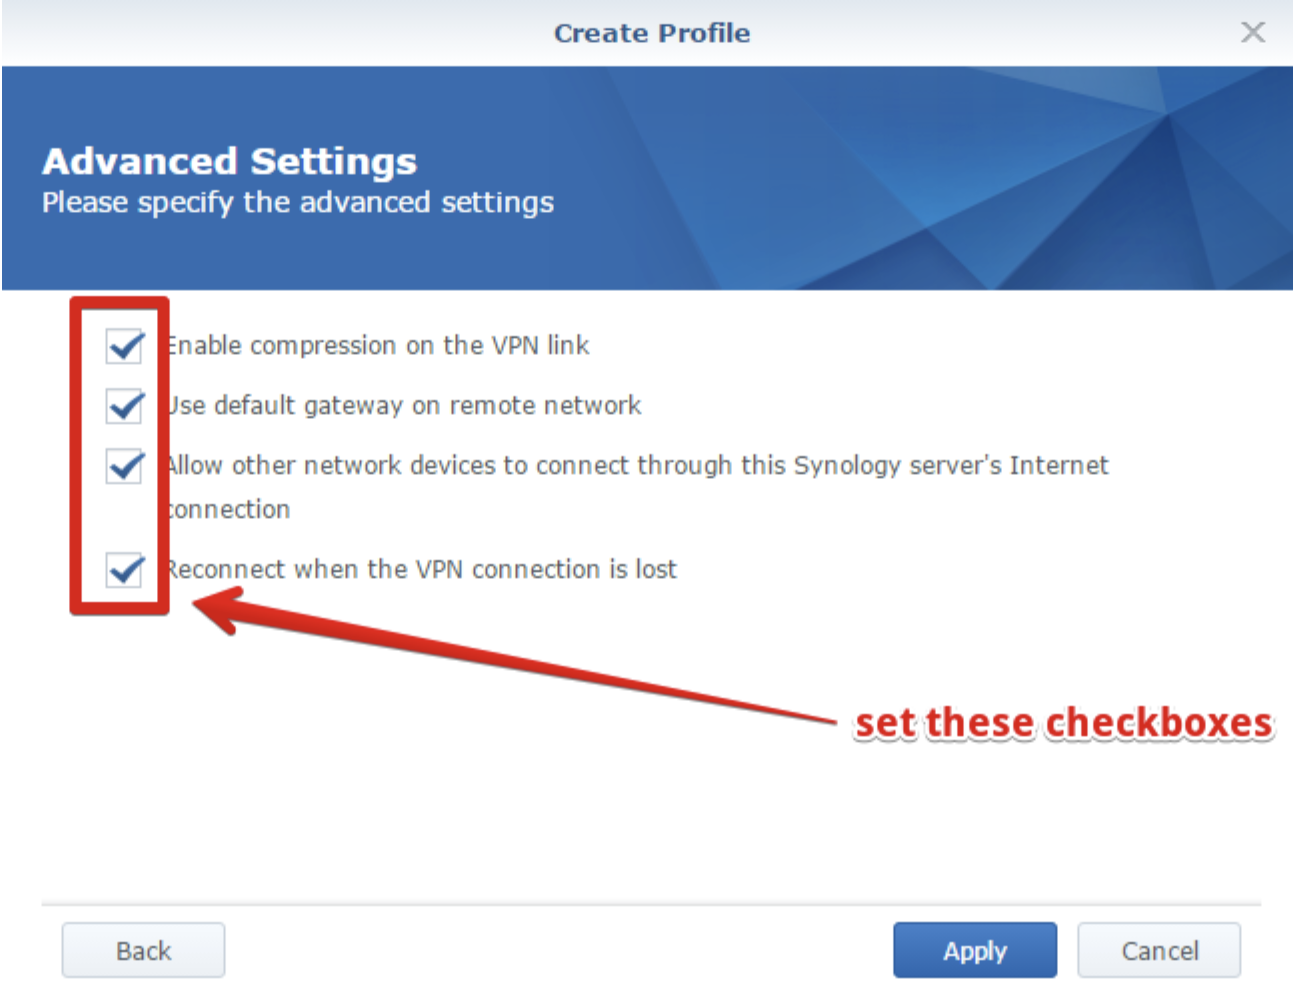Uncheck the Enable compression on VPN link checkbox
The image size is (1296, 1004).
click(x=125, y=346)
